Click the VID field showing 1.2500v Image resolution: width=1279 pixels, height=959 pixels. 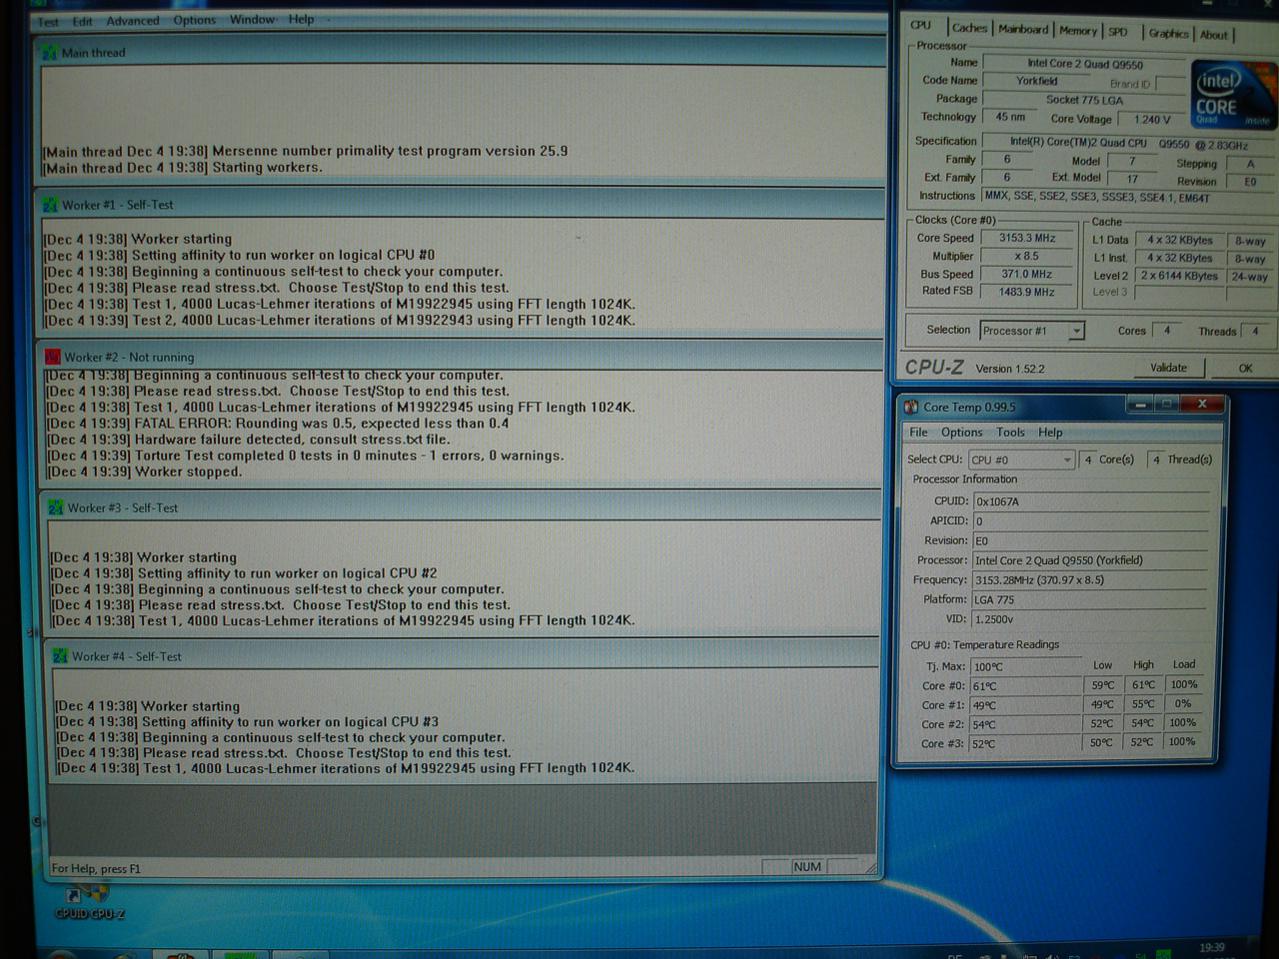1090,619
